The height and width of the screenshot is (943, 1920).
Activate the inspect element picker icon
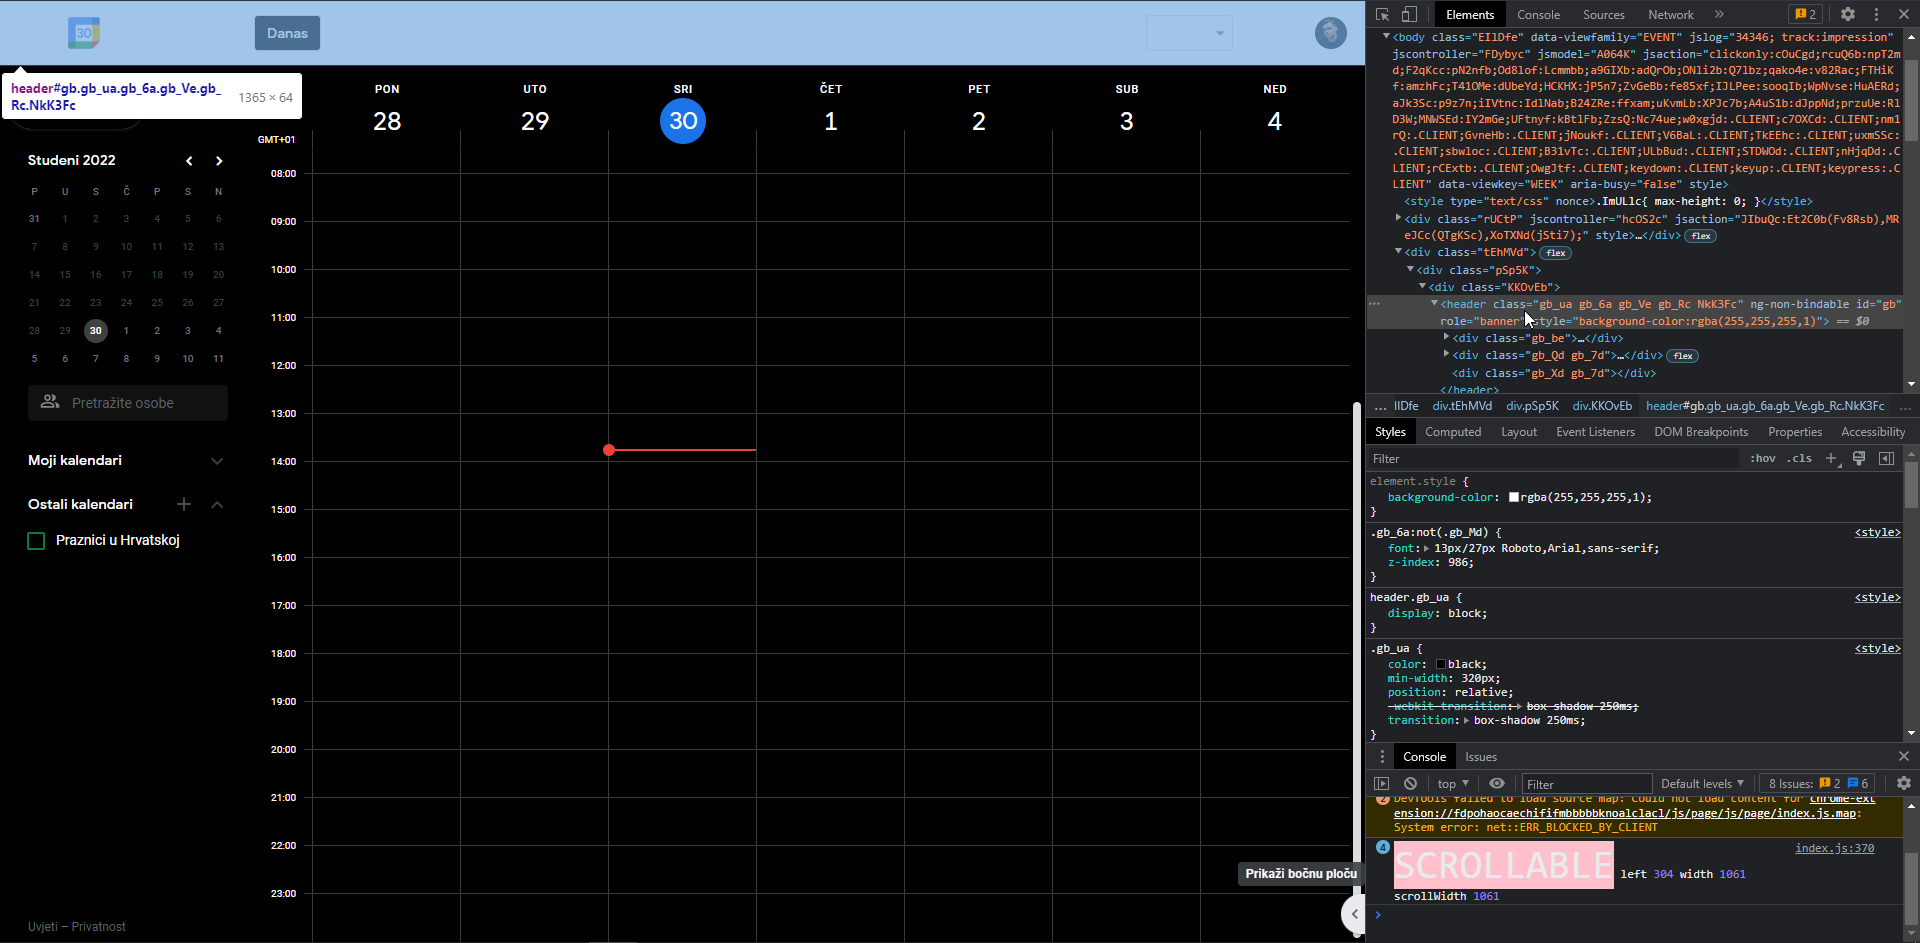1382,14
